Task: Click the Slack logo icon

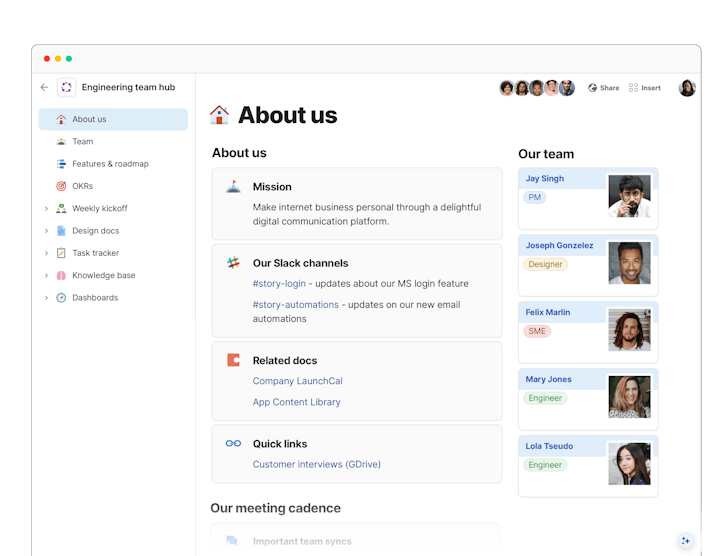Action: tap(233, 263)
